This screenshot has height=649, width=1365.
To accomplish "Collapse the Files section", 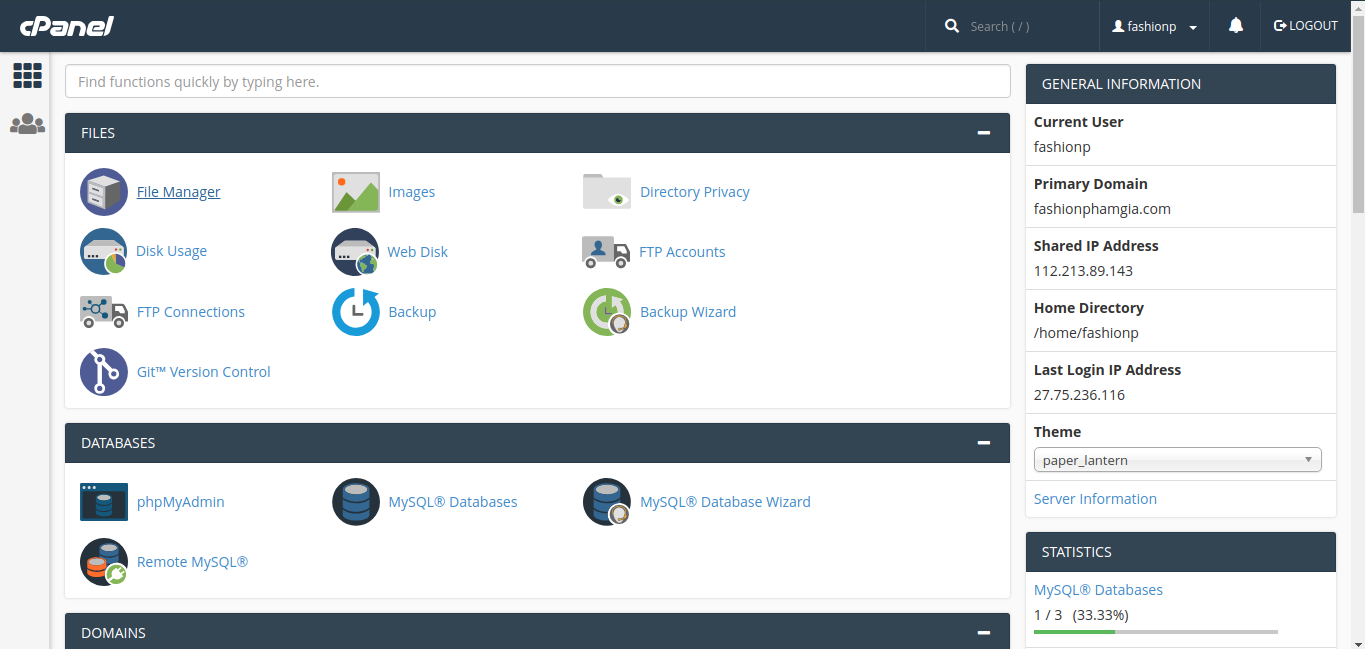I will coord(984,133).
